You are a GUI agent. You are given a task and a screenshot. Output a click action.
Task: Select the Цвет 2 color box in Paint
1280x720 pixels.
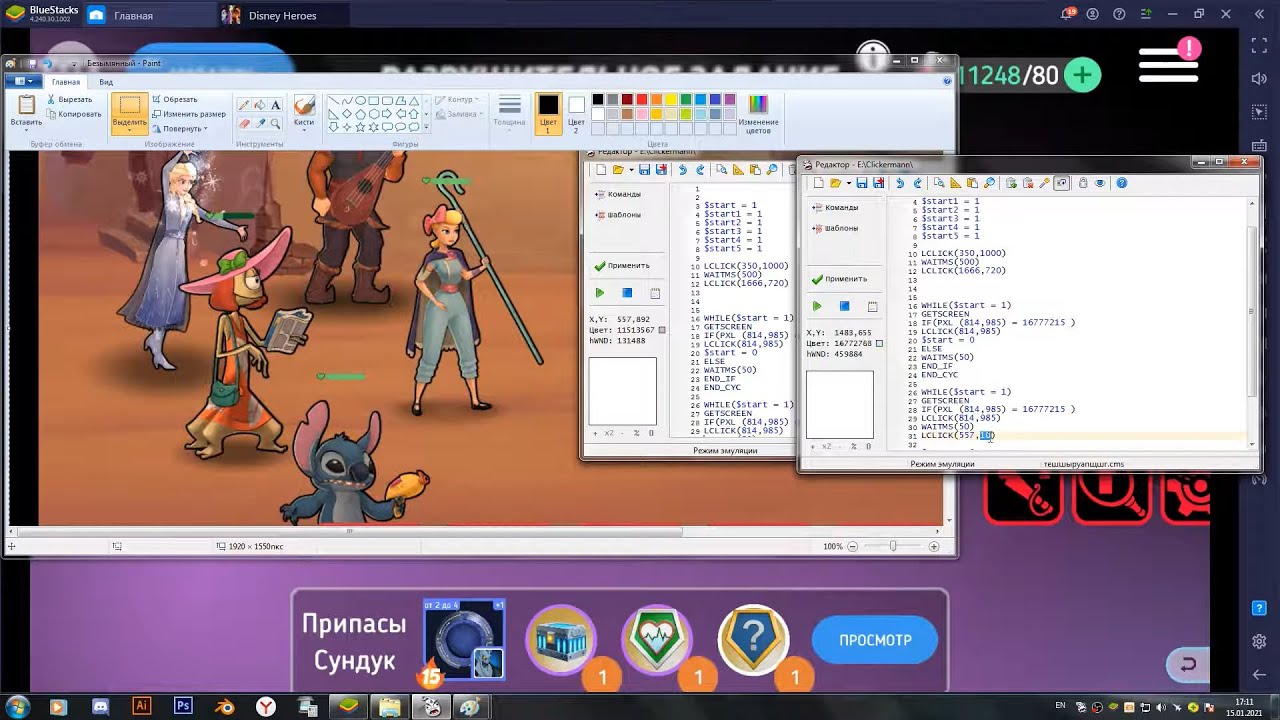pyautogui.click(x=576, y=113)
